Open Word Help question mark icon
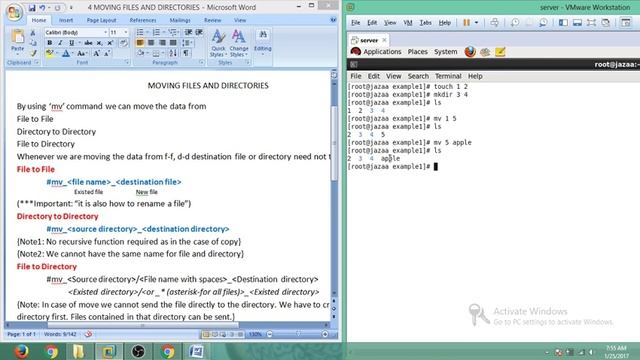 (333, 20)
